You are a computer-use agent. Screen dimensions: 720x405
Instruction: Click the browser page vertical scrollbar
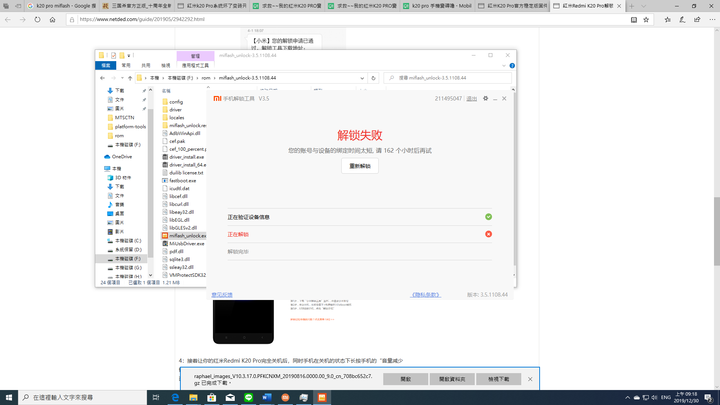(717, 231)
